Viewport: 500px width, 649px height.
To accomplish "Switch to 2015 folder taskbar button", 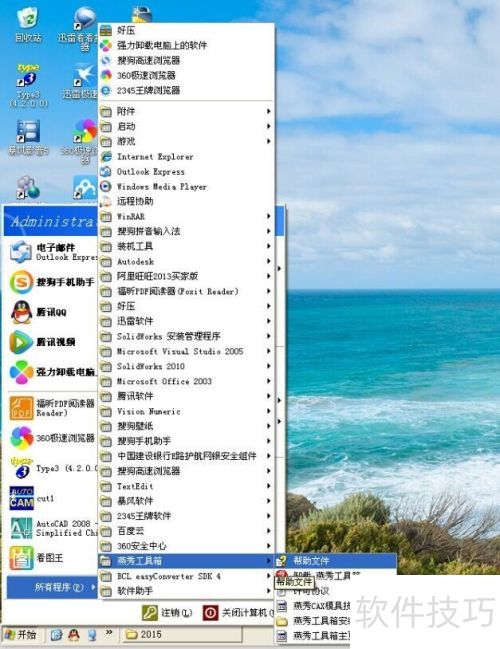I will pos(181,635).
